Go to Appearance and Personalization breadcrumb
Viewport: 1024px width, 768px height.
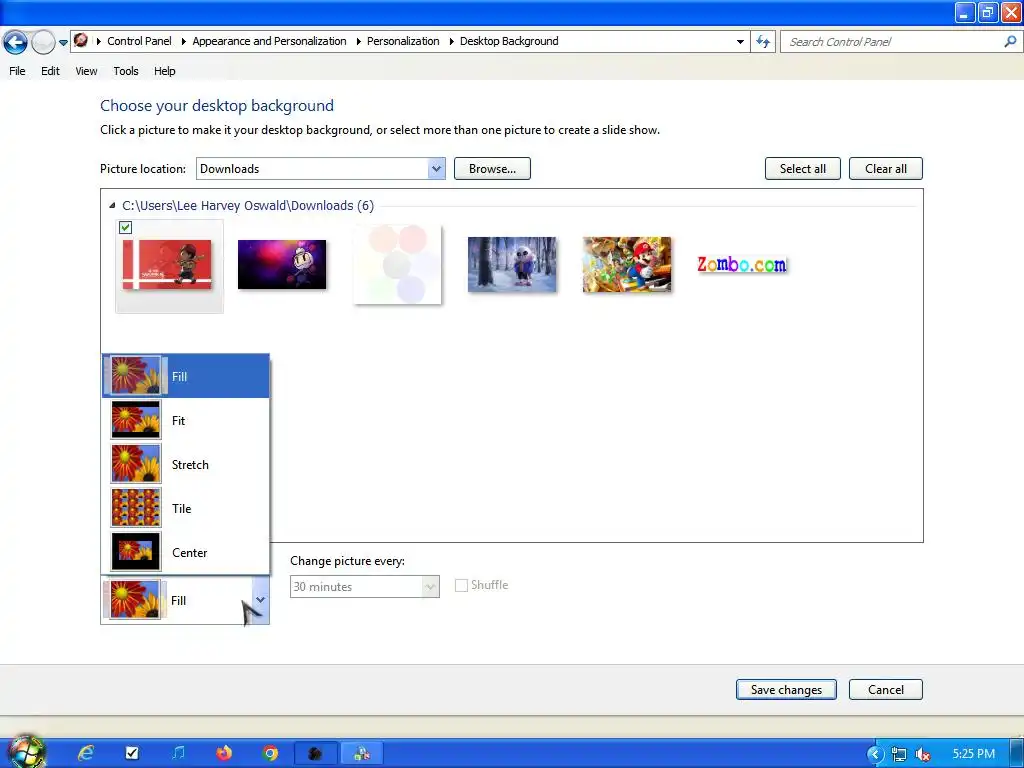269,41
